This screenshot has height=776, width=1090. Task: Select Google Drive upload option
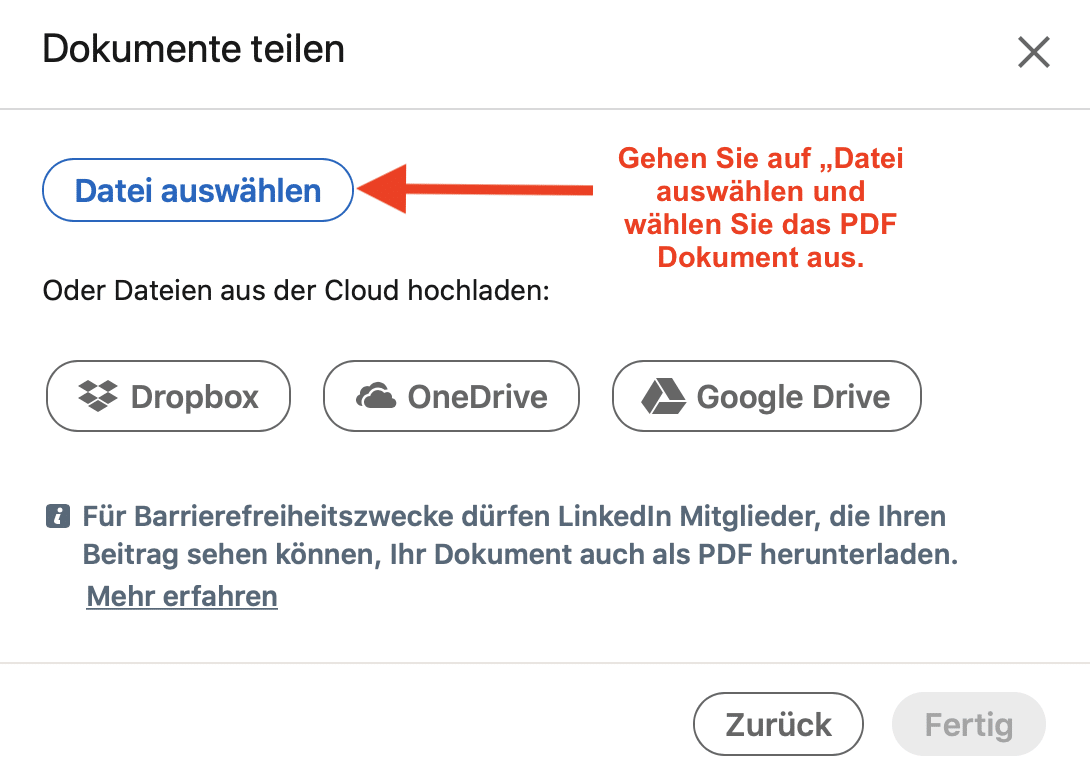(x=767, y=396)
